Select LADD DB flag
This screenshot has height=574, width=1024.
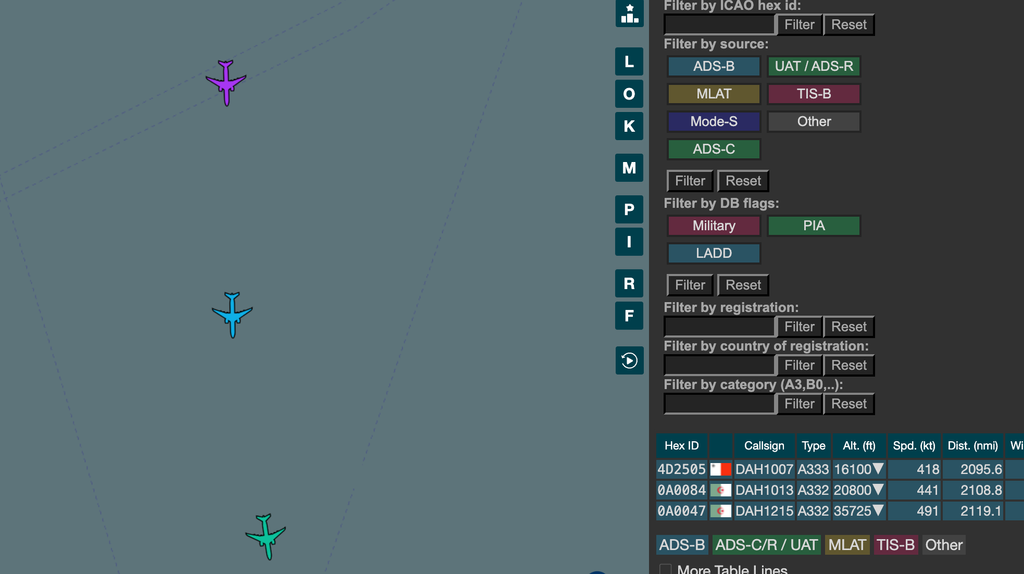[714, 253]
